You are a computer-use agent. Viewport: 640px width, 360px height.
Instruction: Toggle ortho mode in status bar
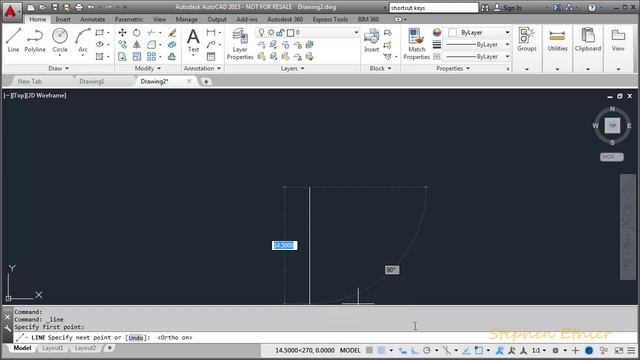point(415,350)
